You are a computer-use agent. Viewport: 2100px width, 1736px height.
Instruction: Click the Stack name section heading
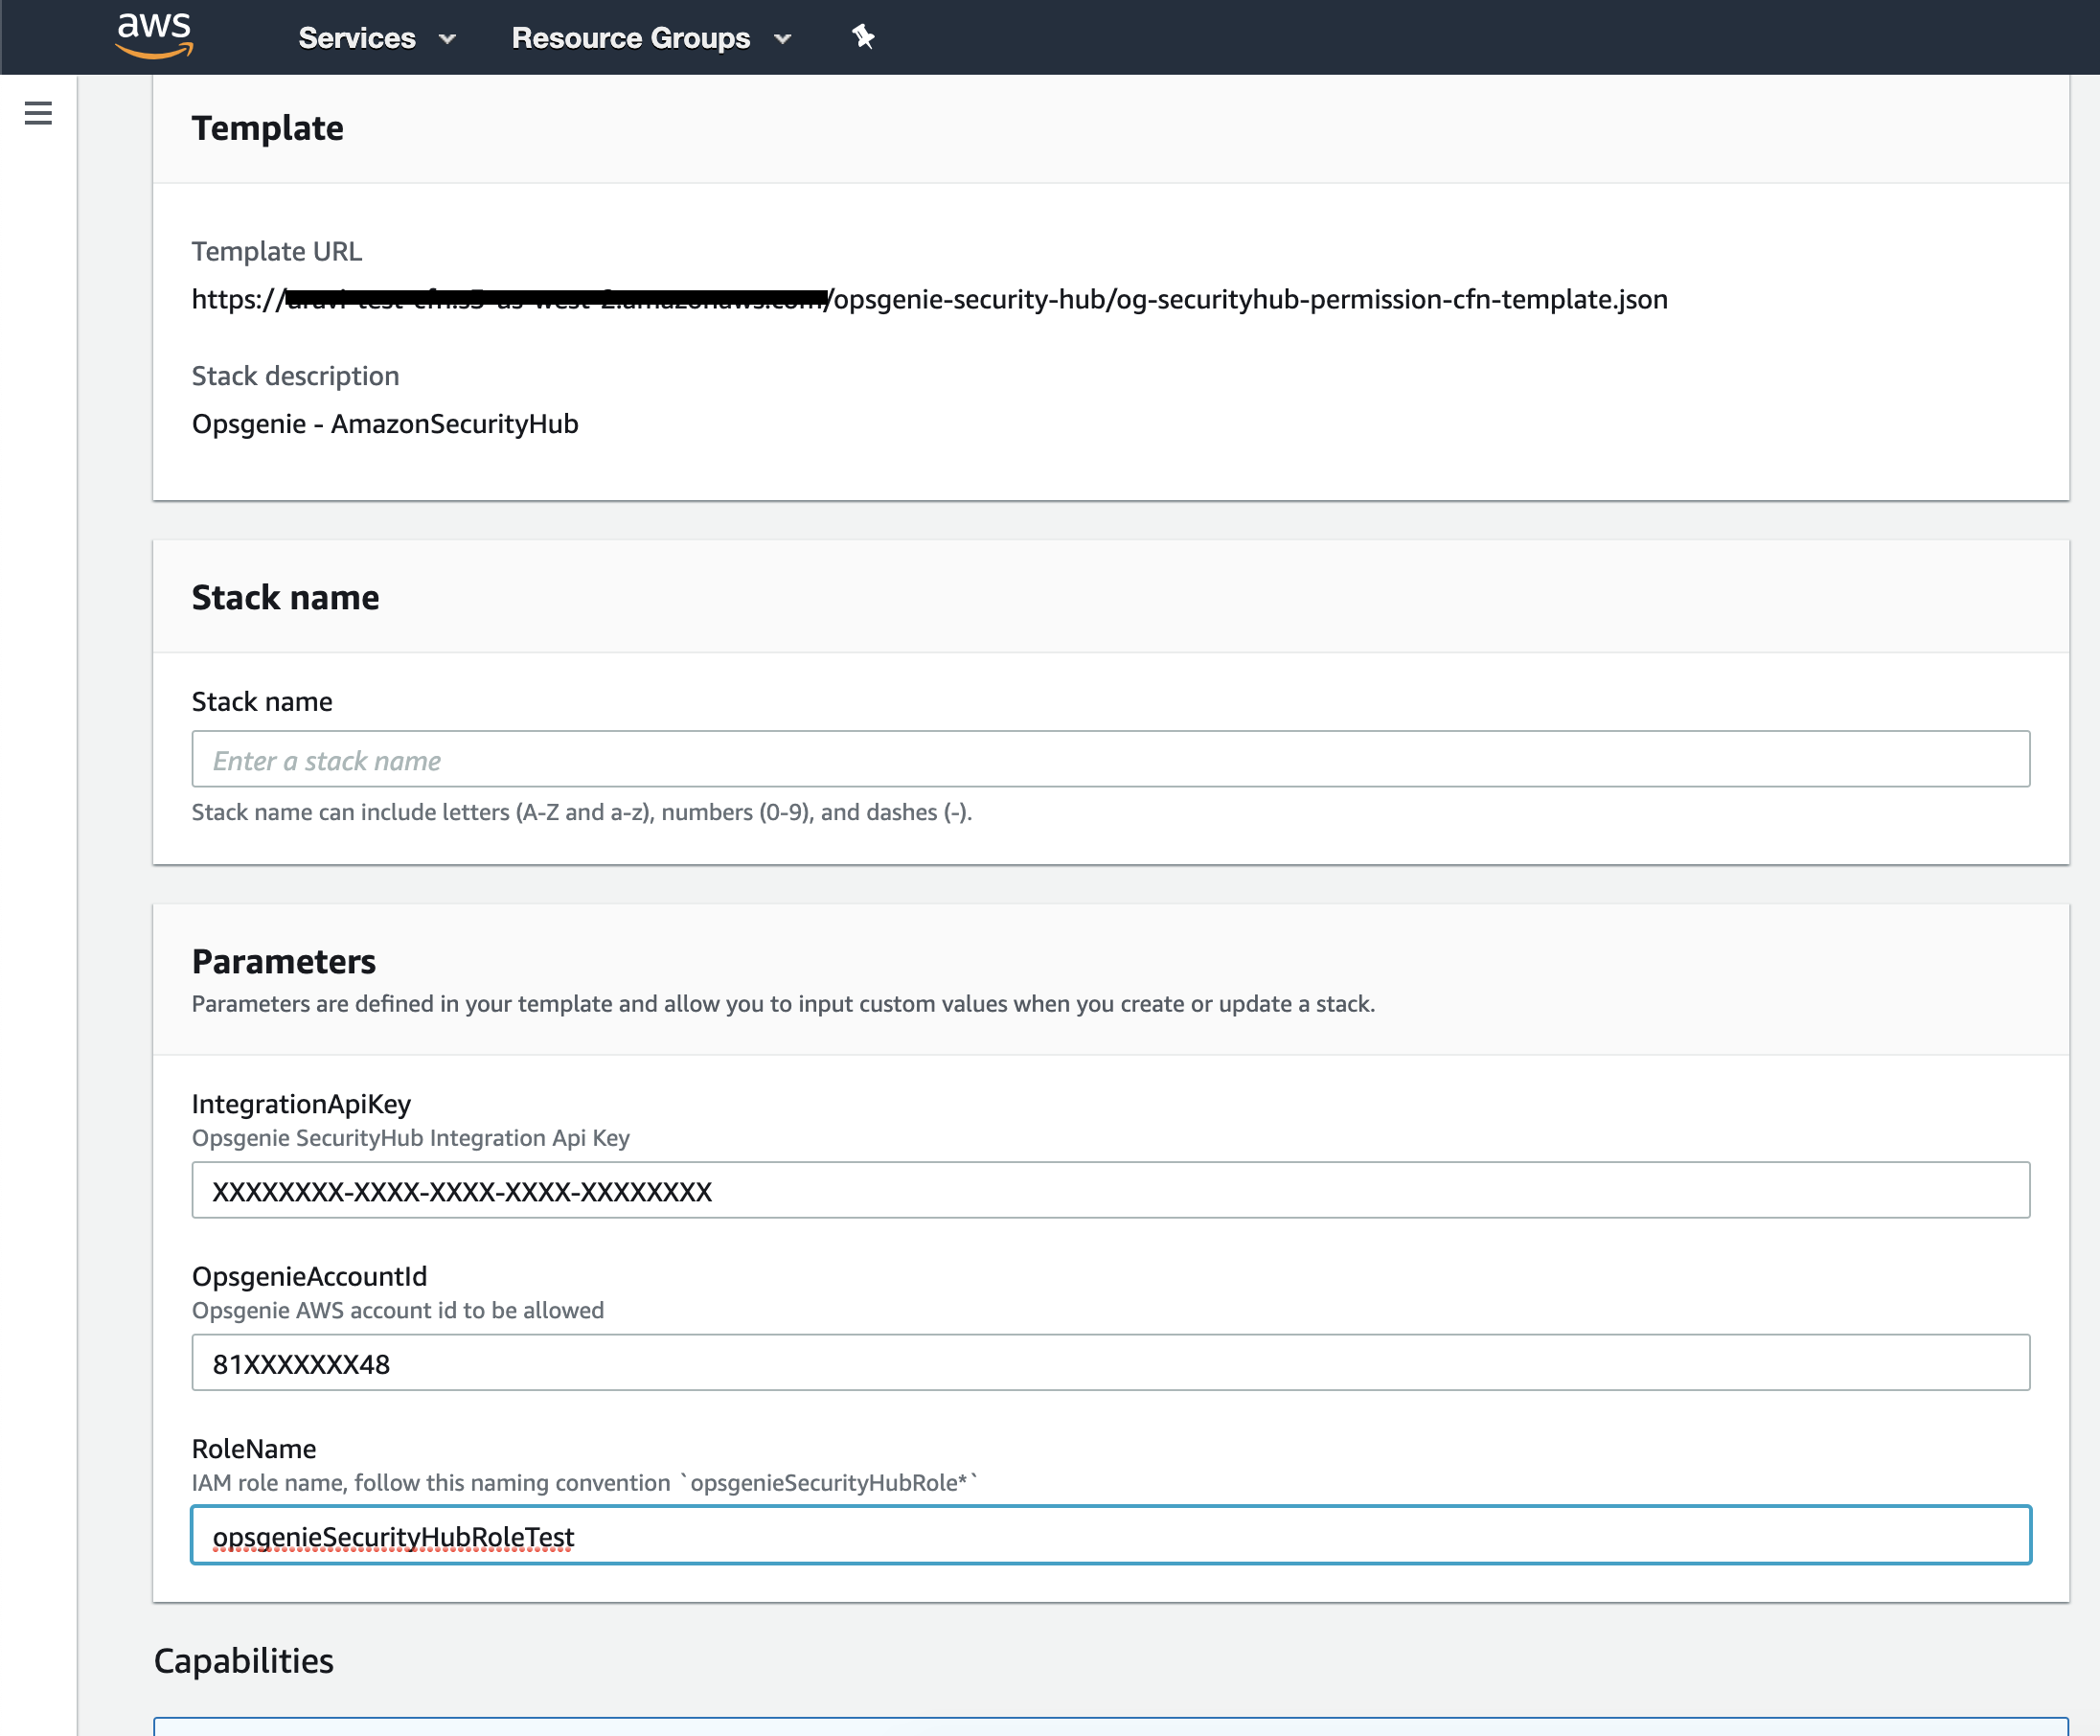(285, 597)
